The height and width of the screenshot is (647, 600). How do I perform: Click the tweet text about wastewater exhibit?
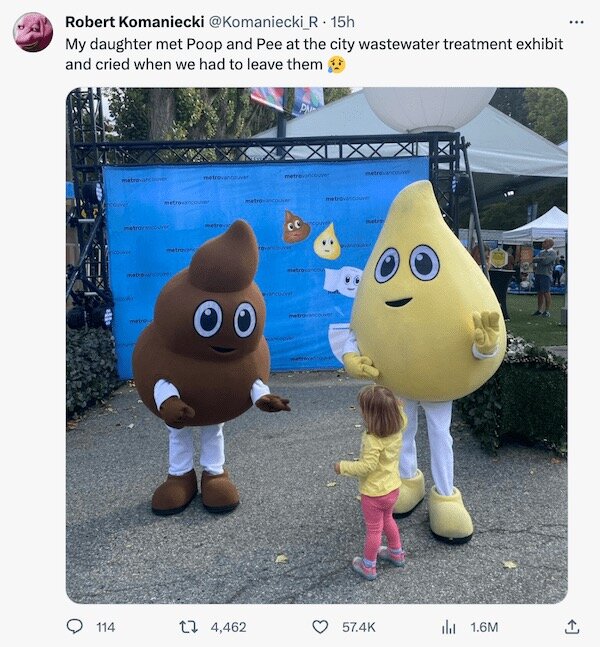pyautogui.click(x=314, y=54)
